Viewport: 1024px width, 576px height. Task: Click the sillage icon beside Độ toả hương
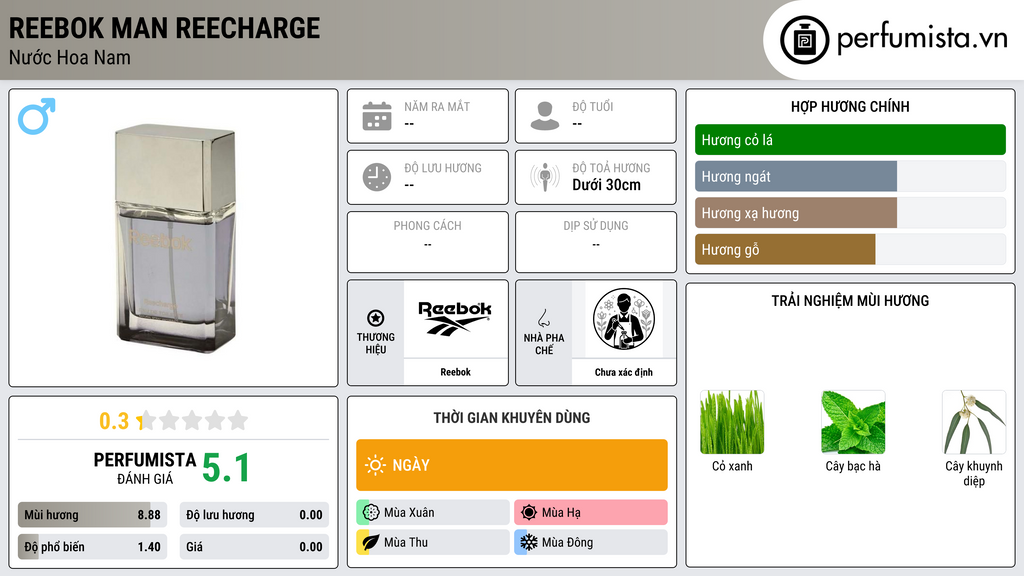(545, 177)
